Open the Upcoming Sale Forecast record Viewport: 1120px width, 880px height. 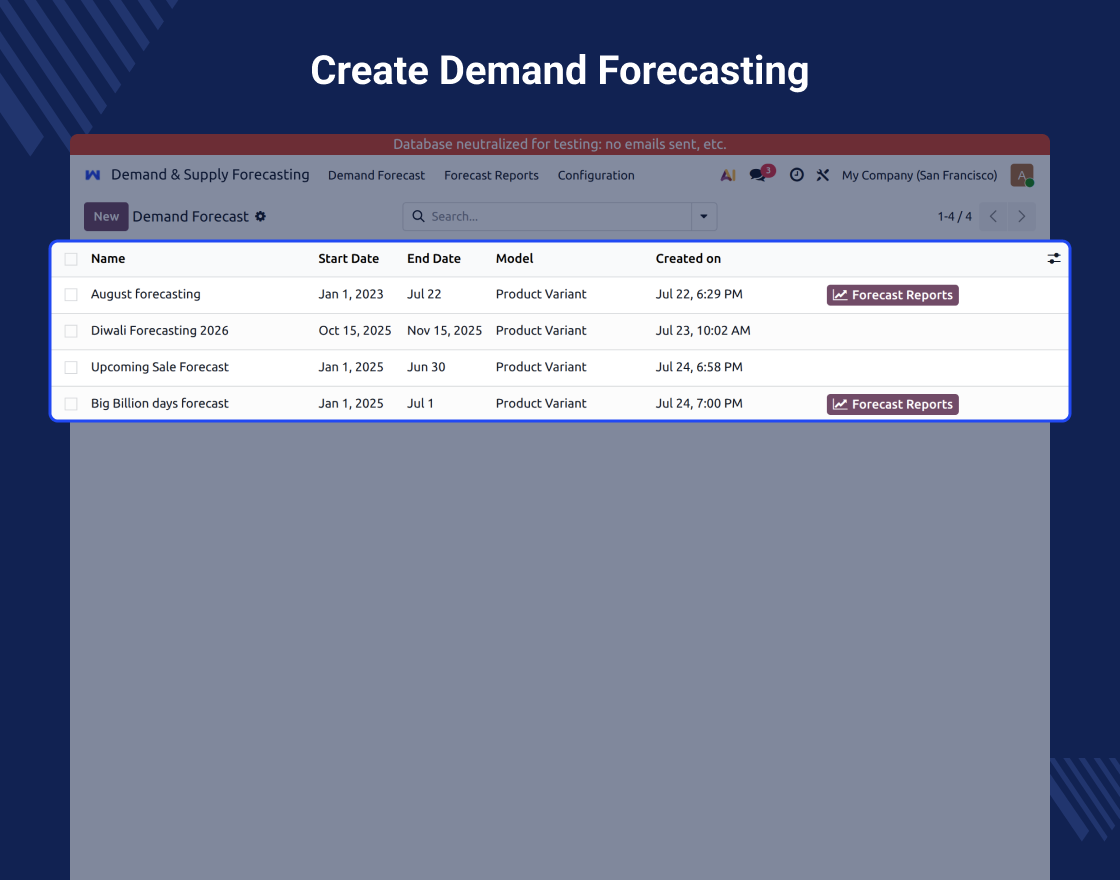coord(159,367)
